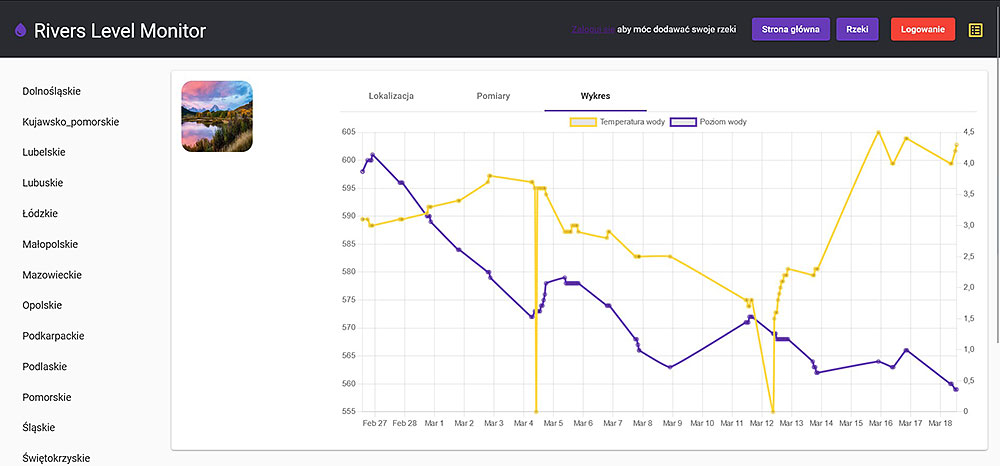Switch to the Pomiary tab
1000x466 pixels.
[x=493, y=96]
